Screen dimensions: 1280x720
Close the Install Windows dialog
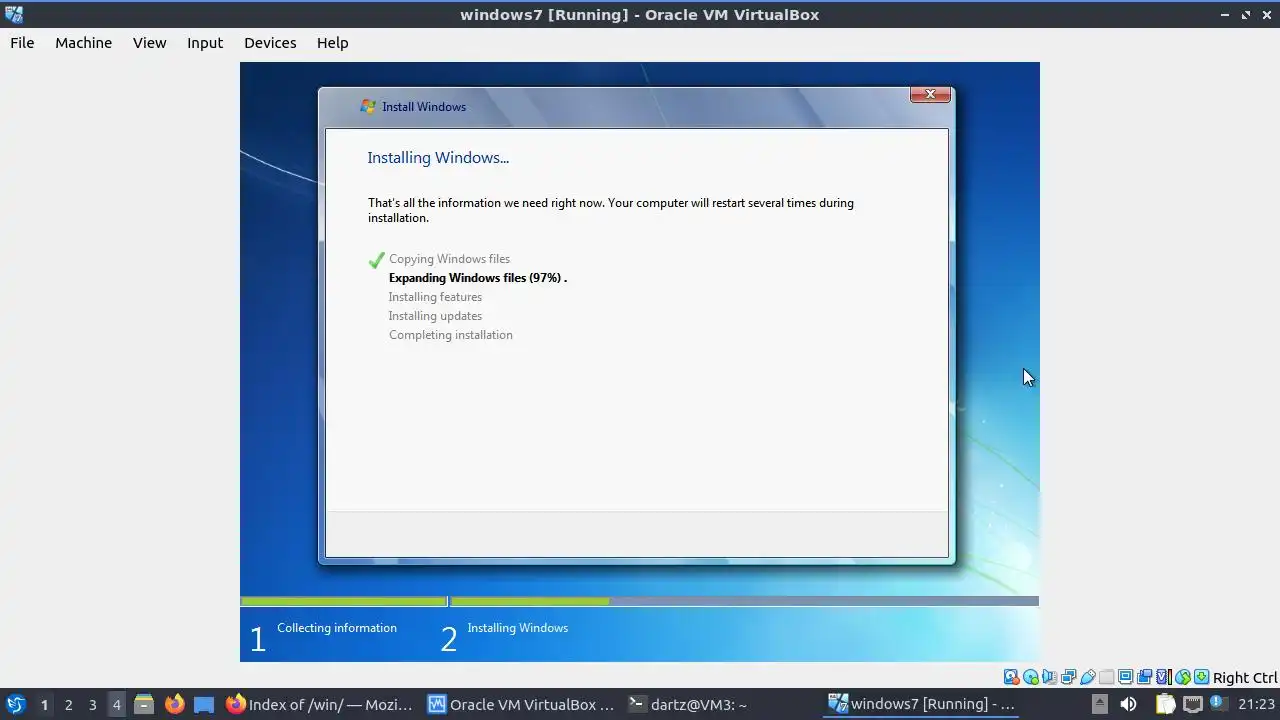[x=930, y=94]
